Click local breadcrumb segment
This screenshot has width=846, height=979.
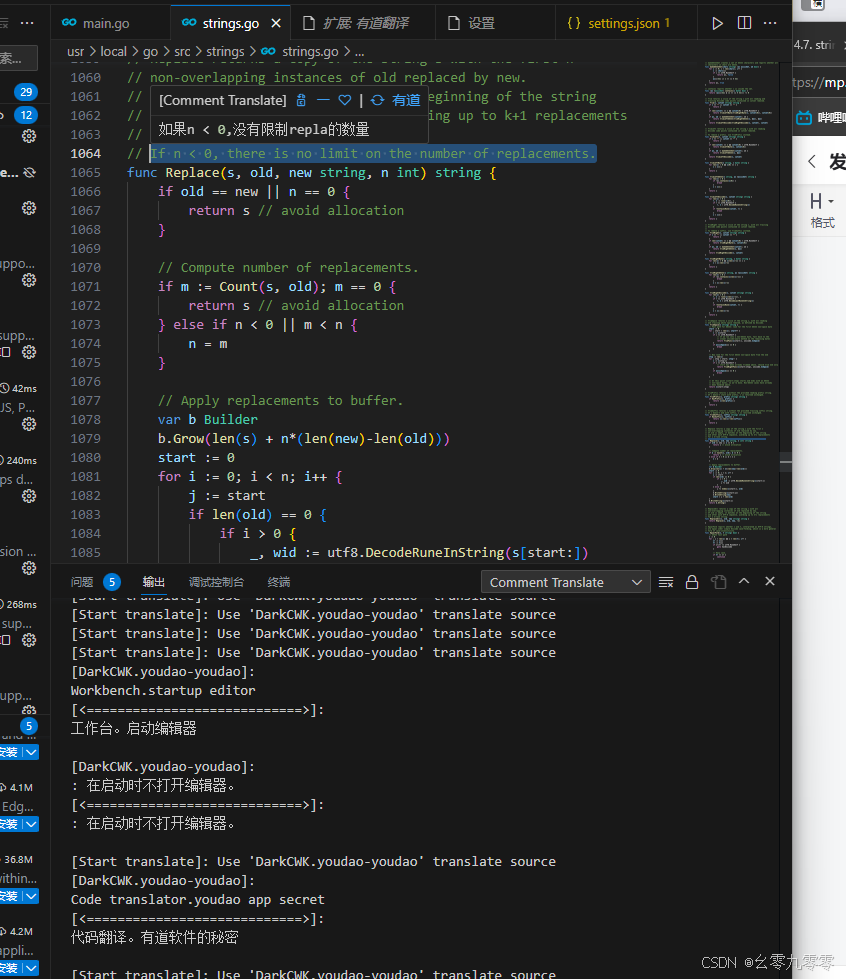click(x=114, y=51)
